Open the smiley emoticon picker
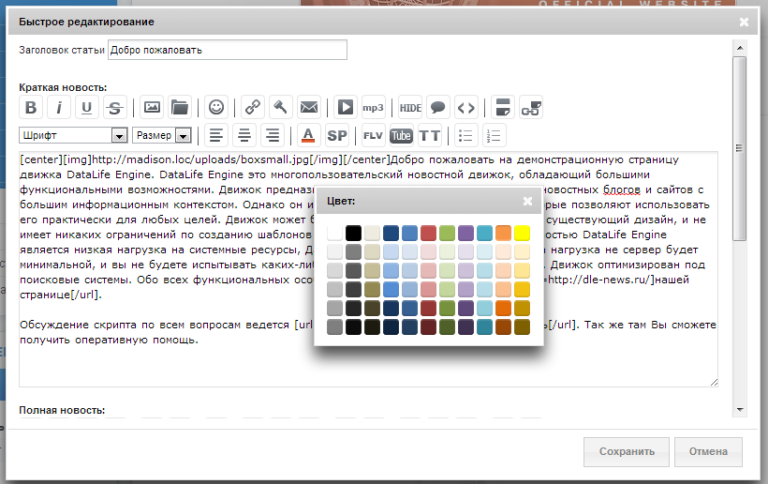768x484 pixels. (216, 107)
